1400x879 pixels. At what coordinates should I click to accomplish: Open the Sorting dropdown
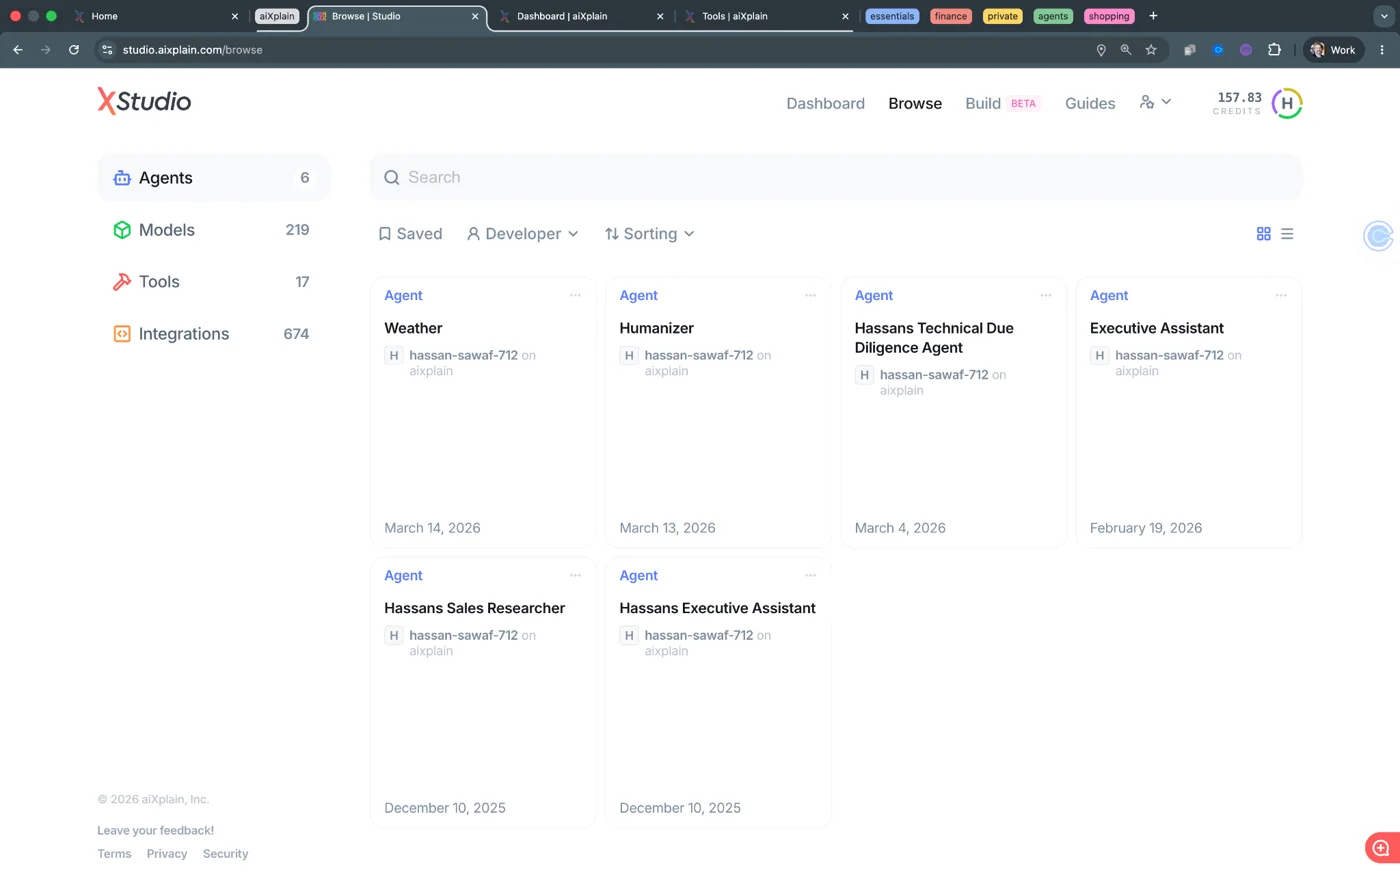click(650, 234)
